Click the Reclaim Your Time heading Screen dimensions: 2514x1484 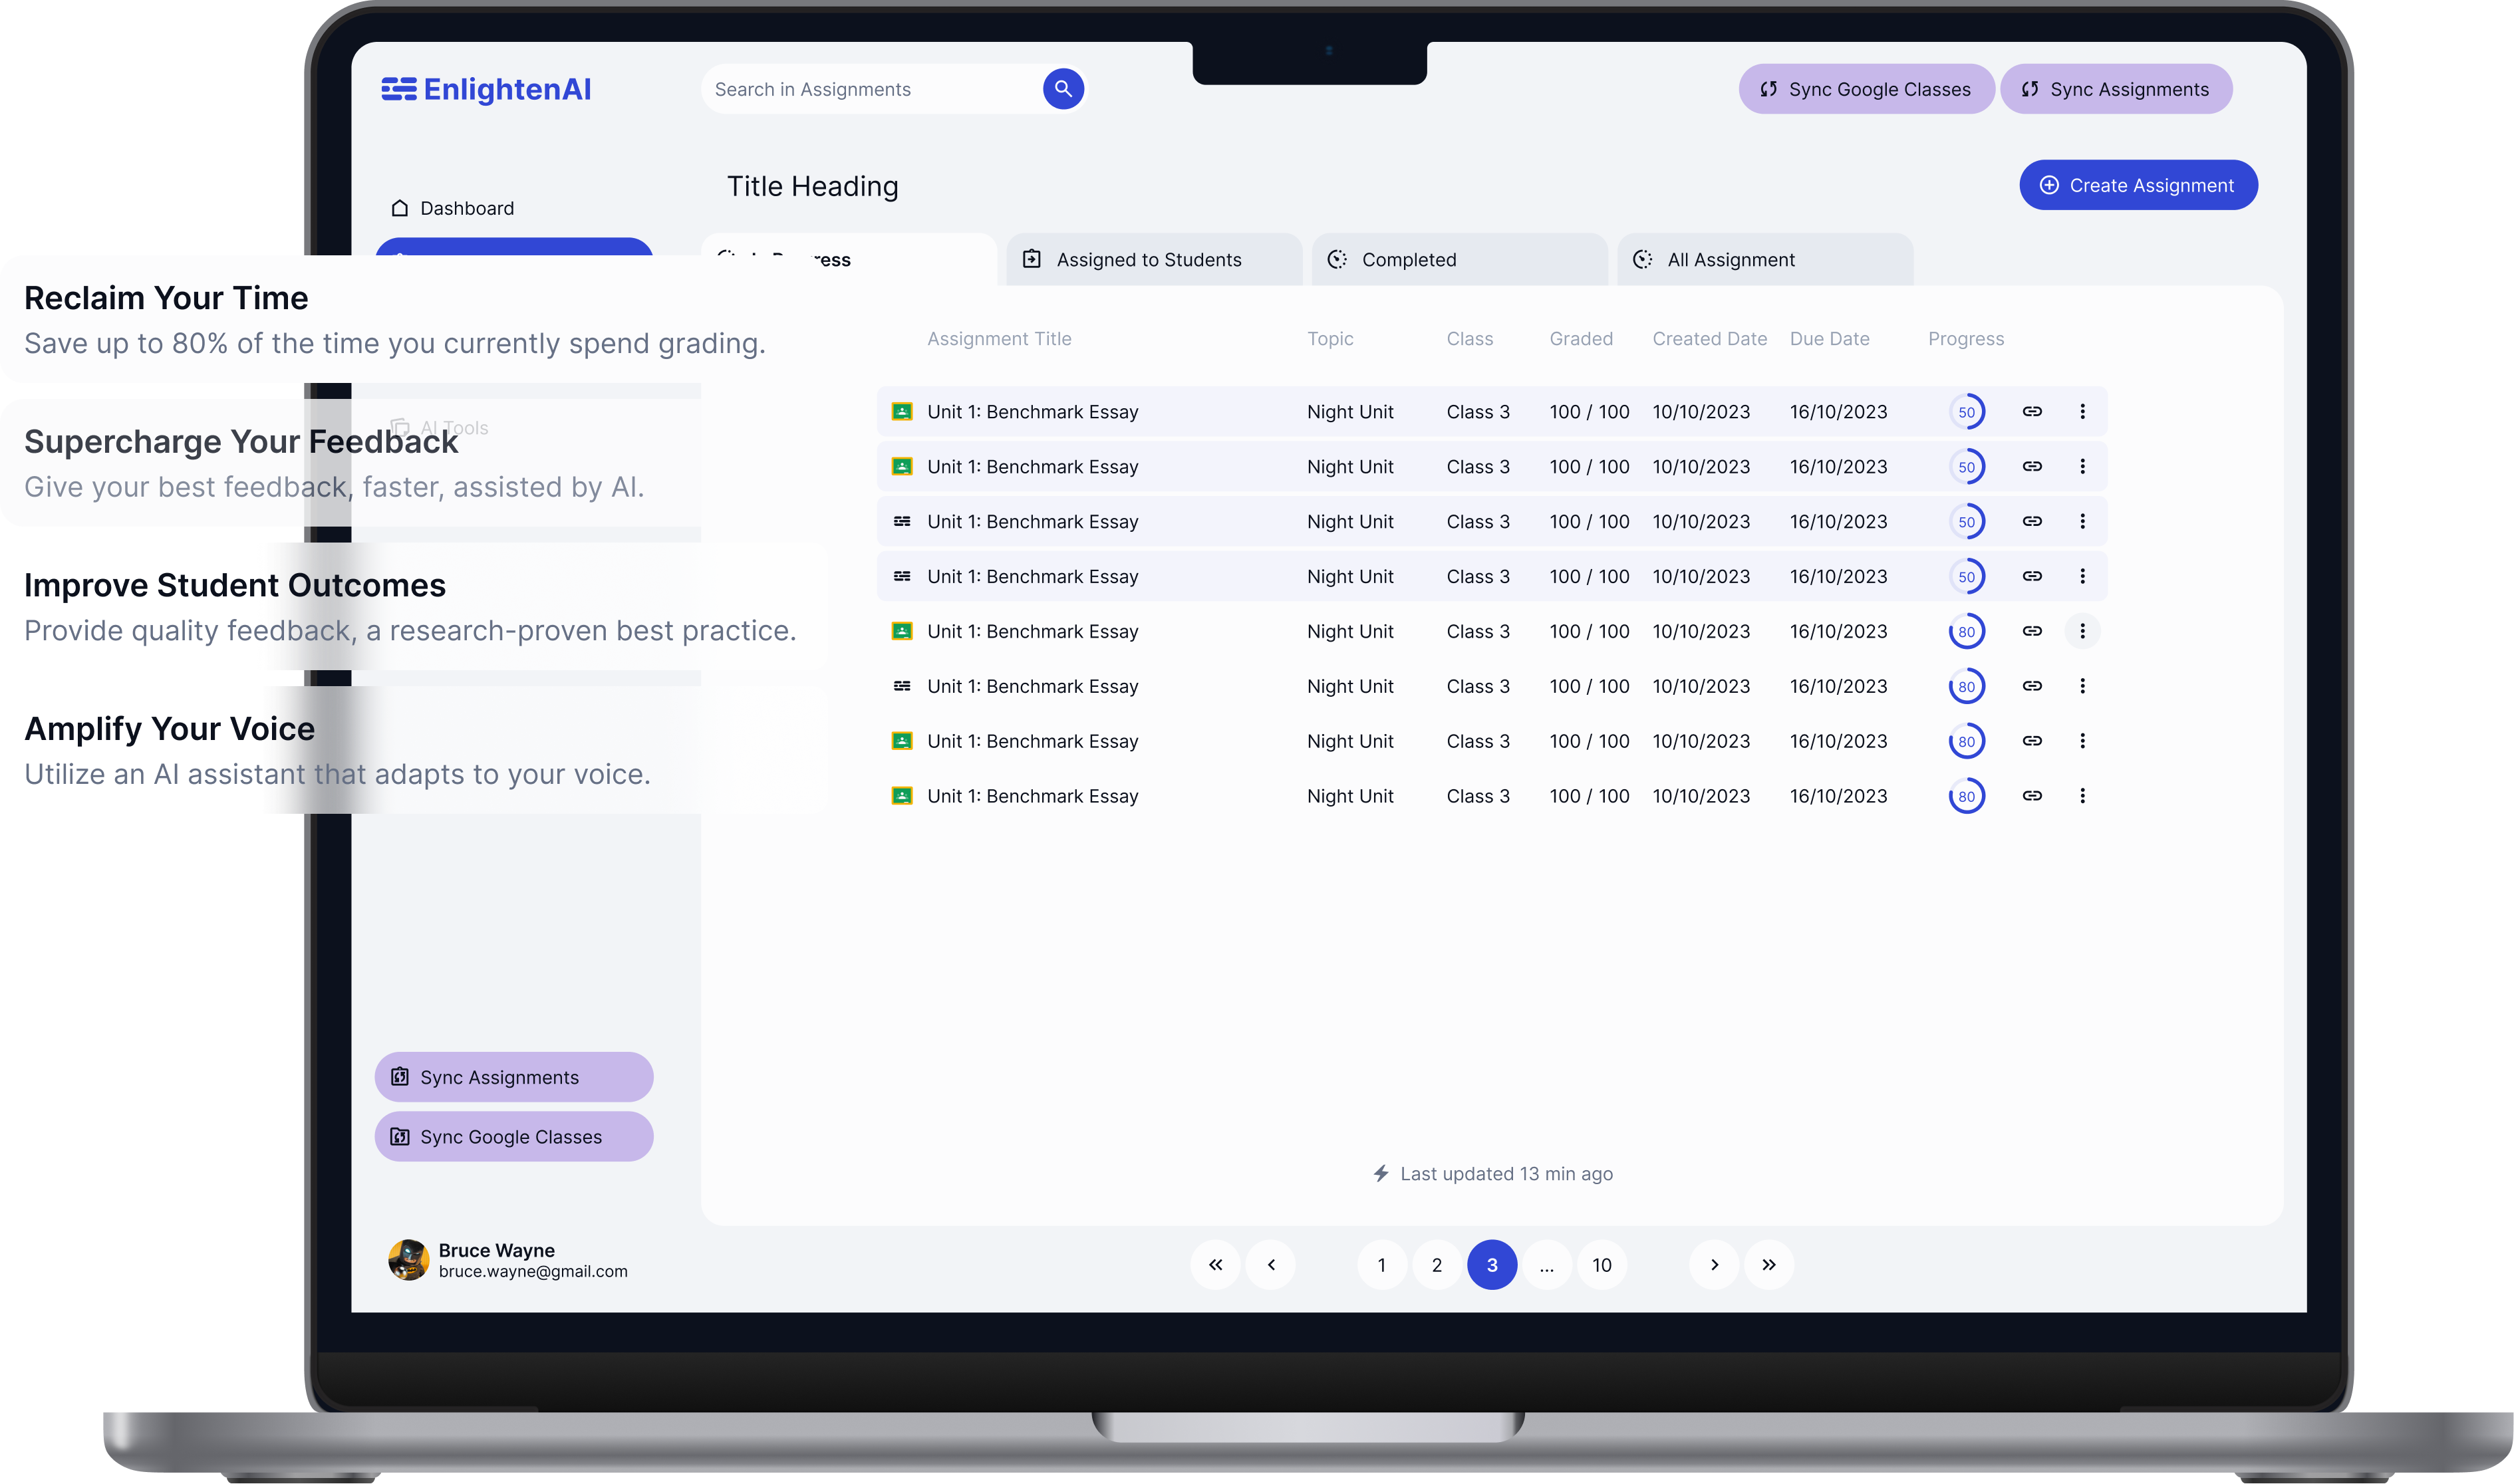[x=166, y=298]
